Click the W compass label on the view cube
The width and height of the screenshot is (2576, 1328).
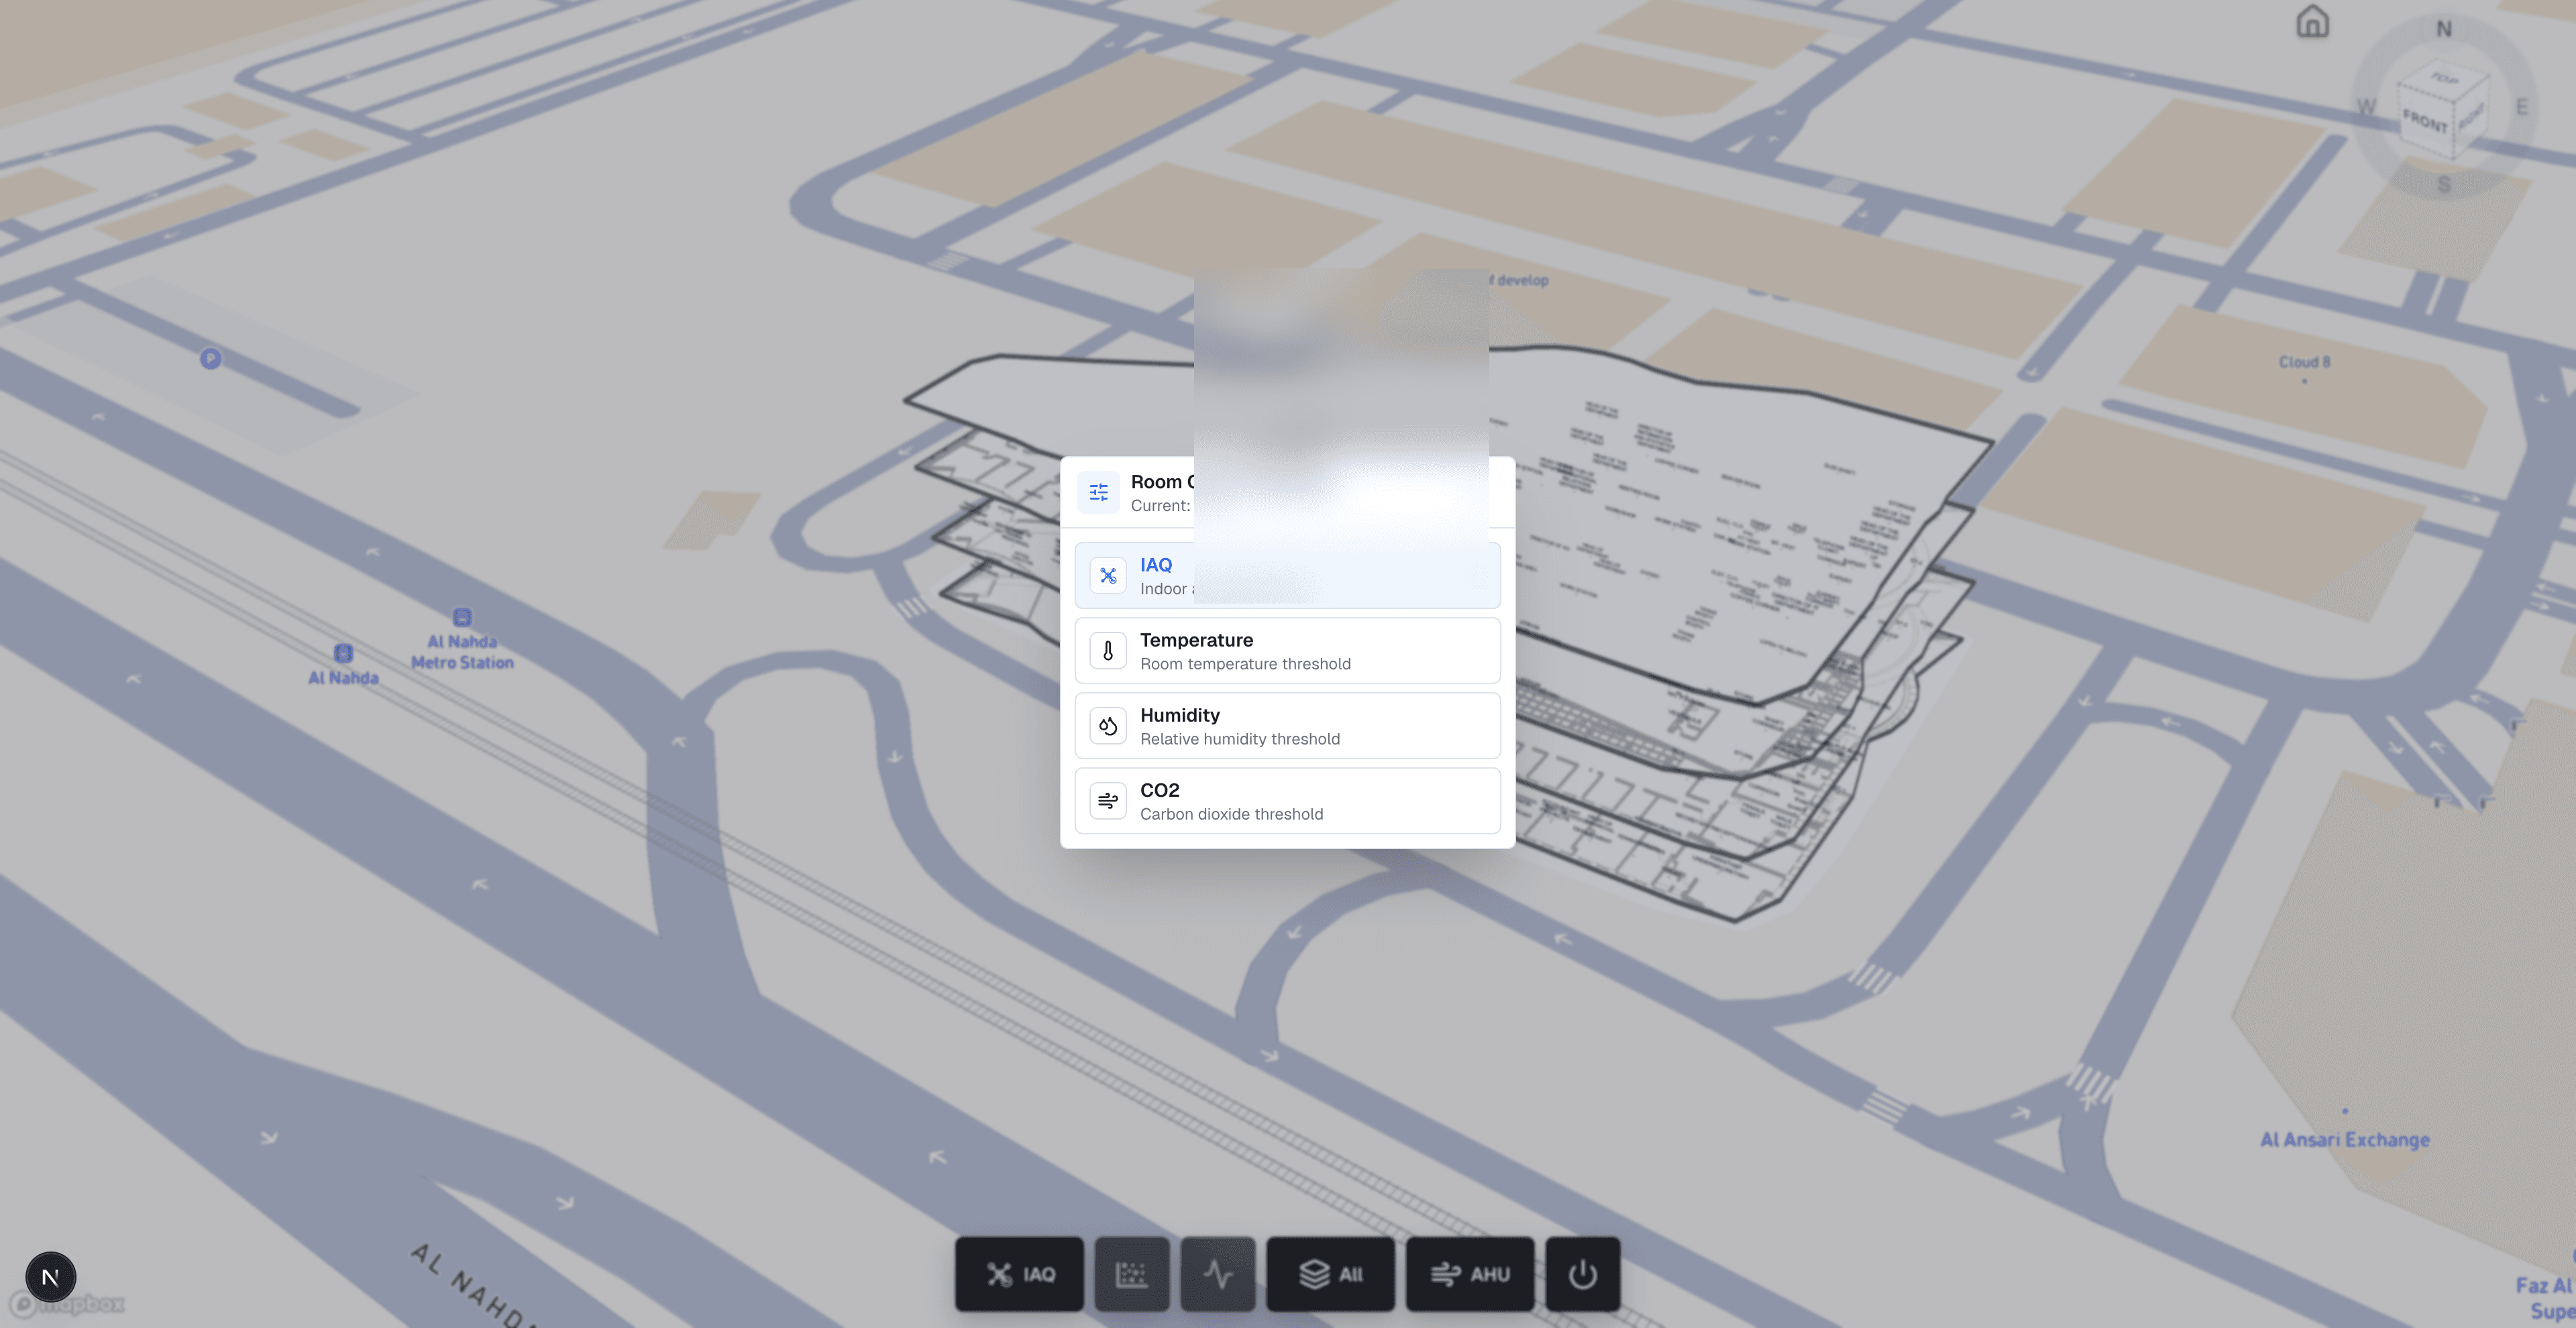[x=2366, y=107]
